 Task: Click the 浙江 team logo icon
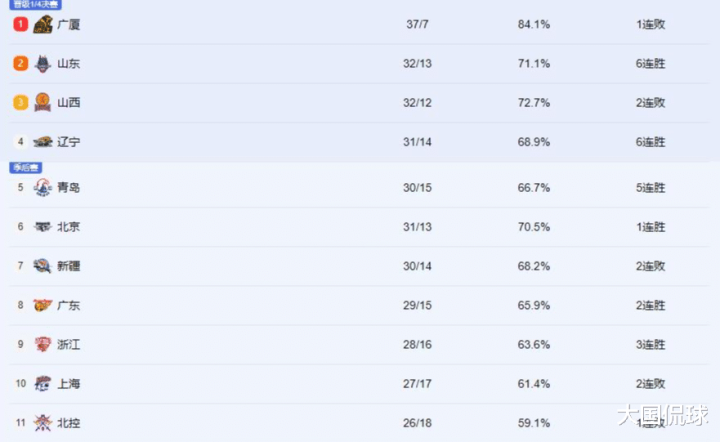click(43, 344)
